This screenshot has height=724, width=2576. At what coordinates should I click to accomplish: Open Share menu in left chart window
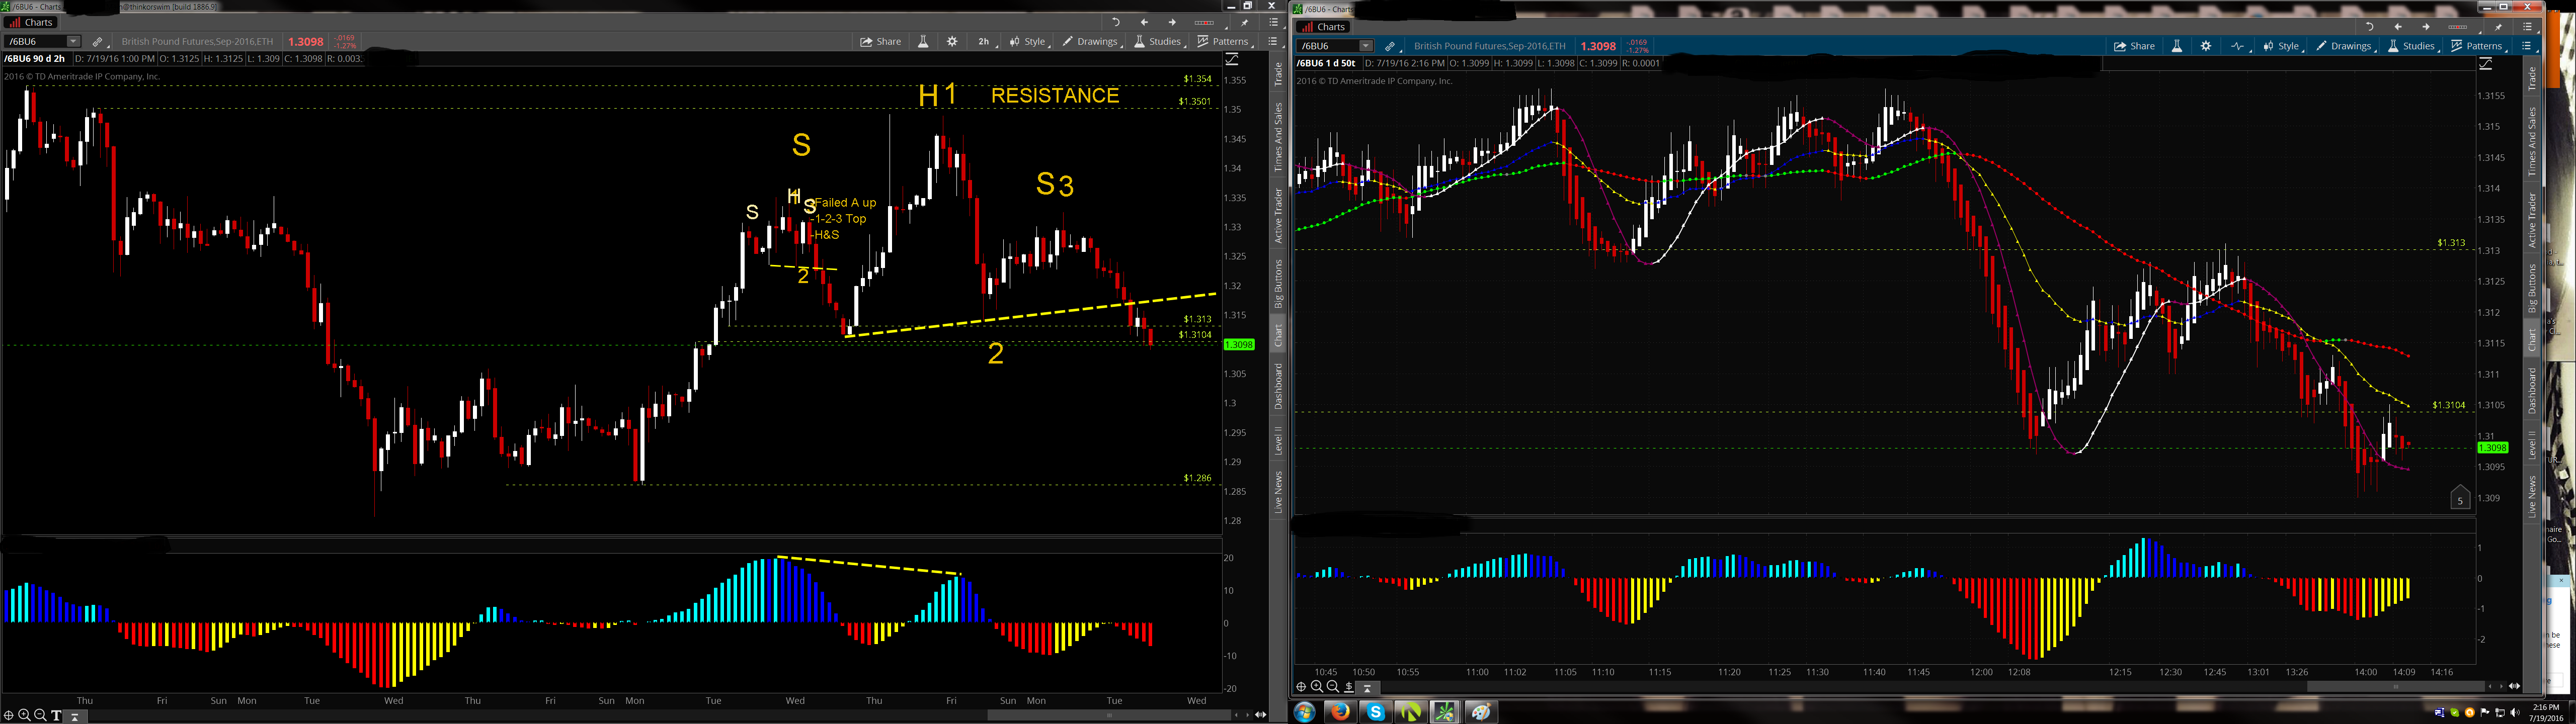coord(880,42)
